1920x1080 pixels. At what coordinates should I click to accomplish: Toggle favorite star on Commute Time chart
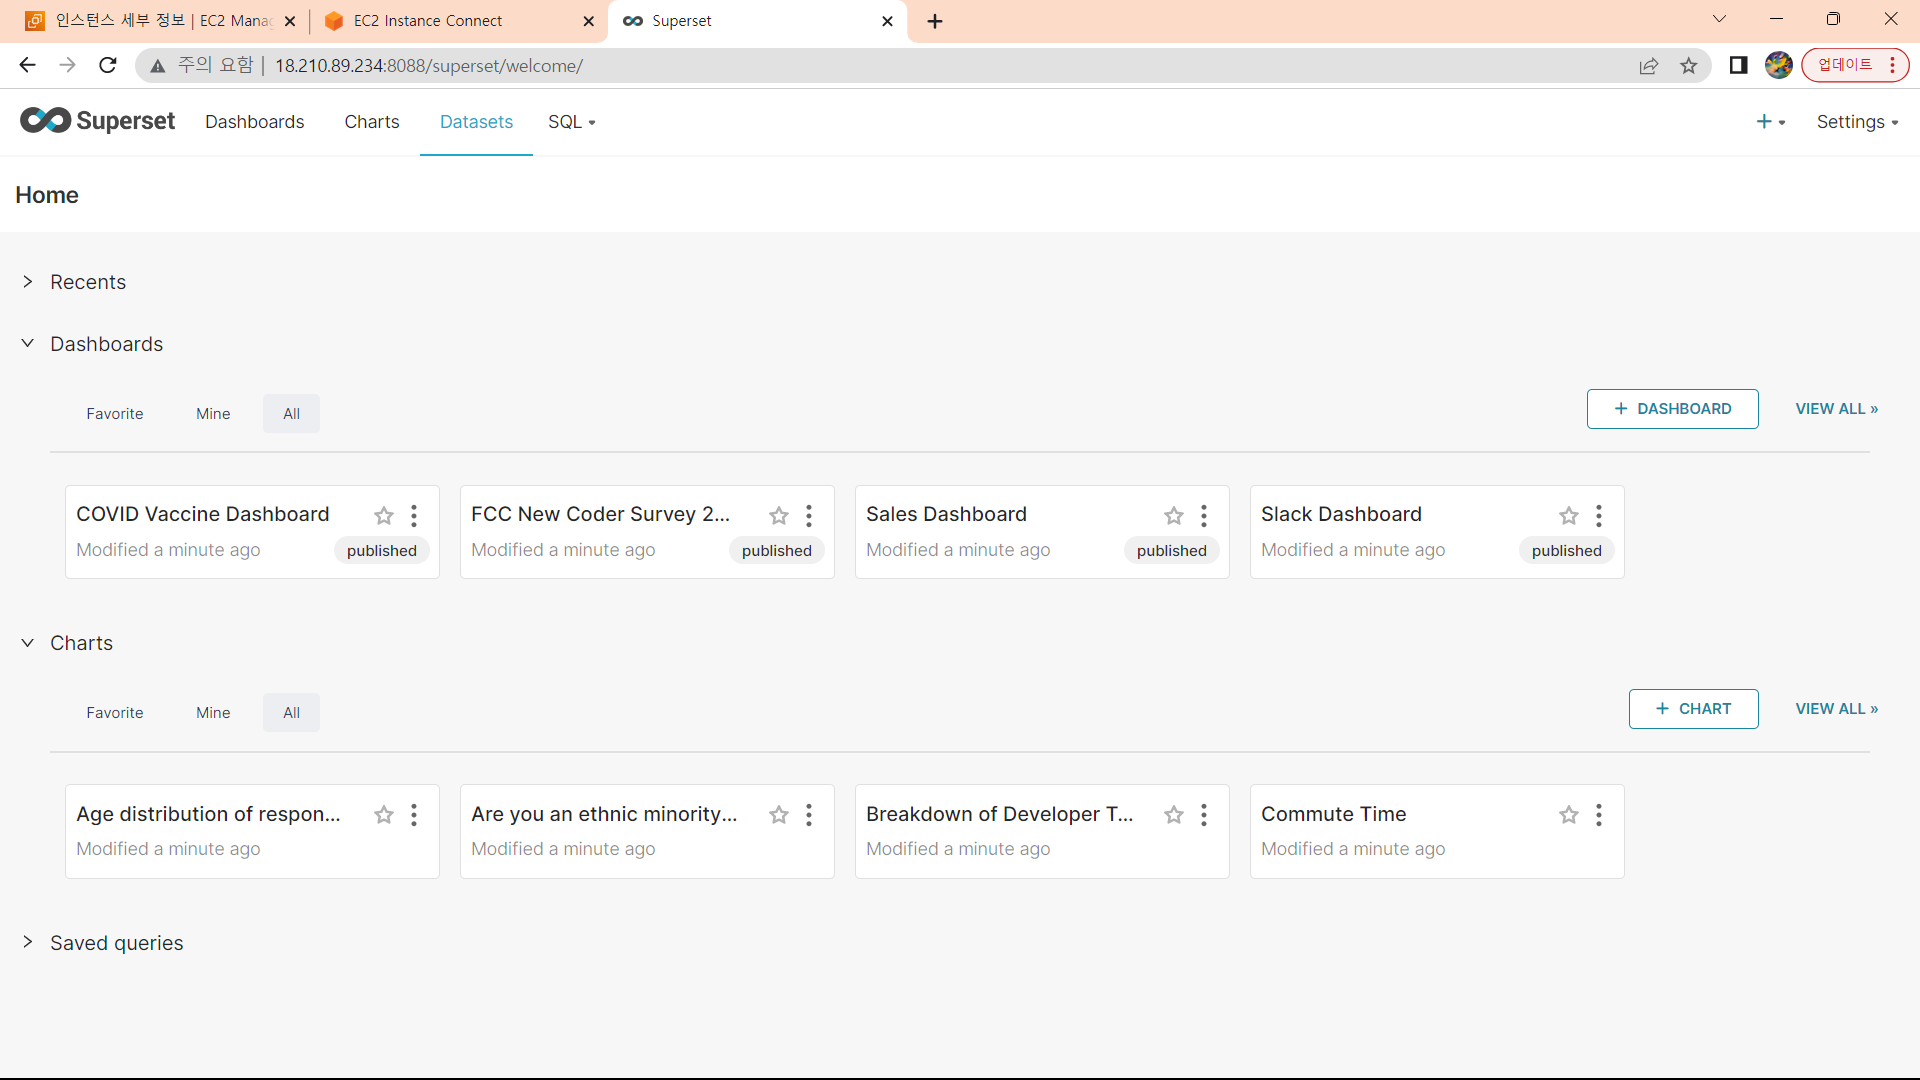[1569, 815]
